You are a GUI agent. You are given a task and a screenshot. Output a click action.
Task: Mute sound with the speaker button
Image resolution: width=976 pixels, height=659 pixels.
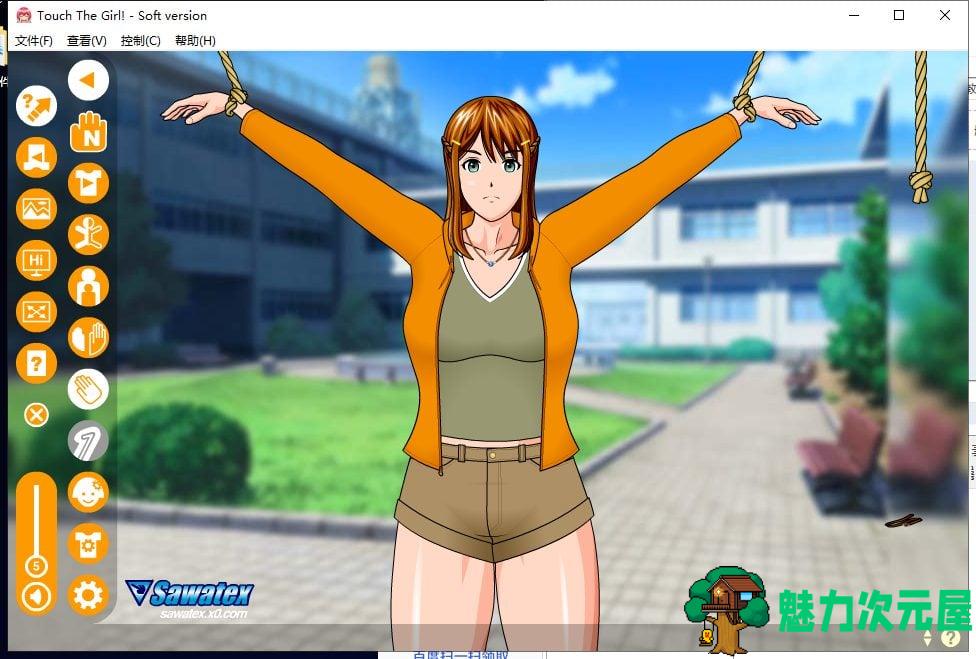[x=36, y=597]
